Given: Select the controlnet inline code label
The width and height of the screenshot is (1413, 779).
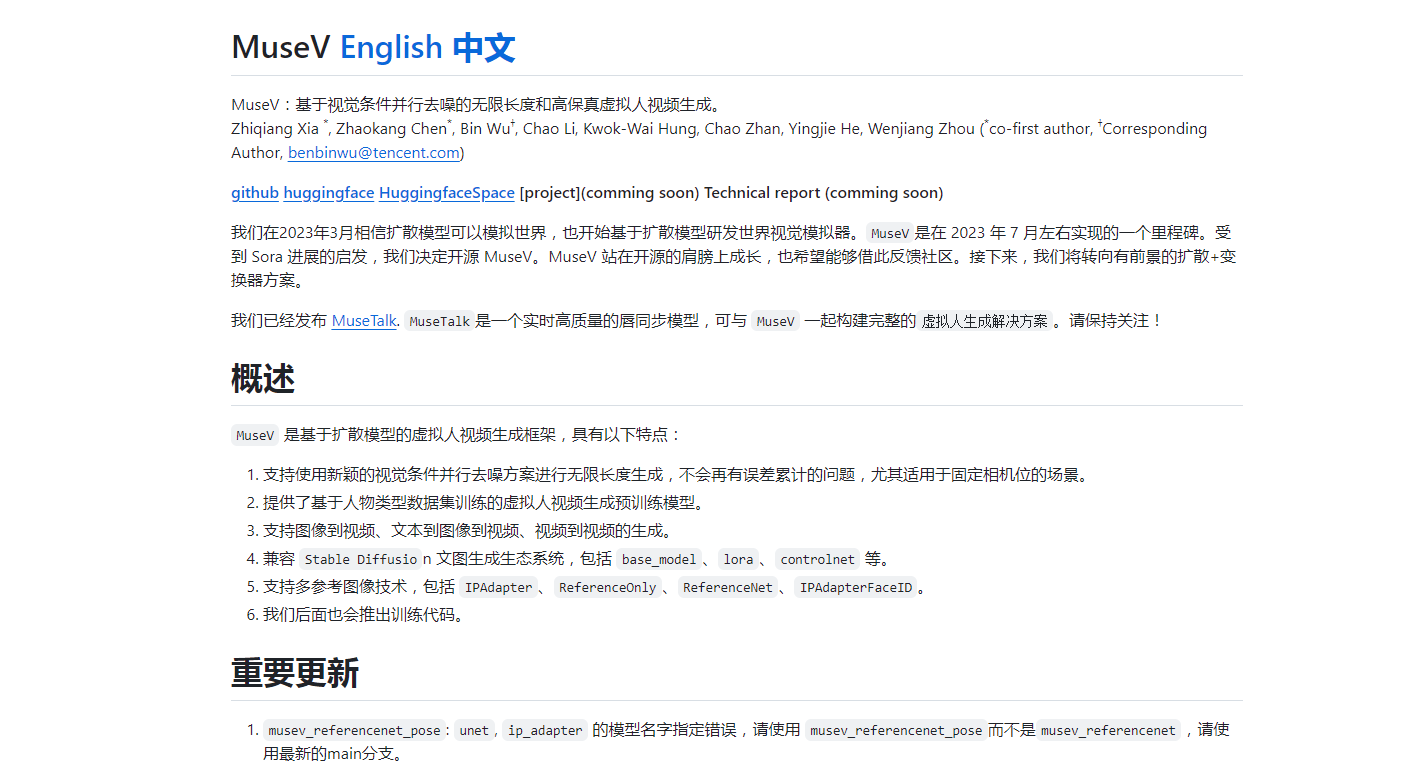Looking at the screenshot, I should [817, 559].
